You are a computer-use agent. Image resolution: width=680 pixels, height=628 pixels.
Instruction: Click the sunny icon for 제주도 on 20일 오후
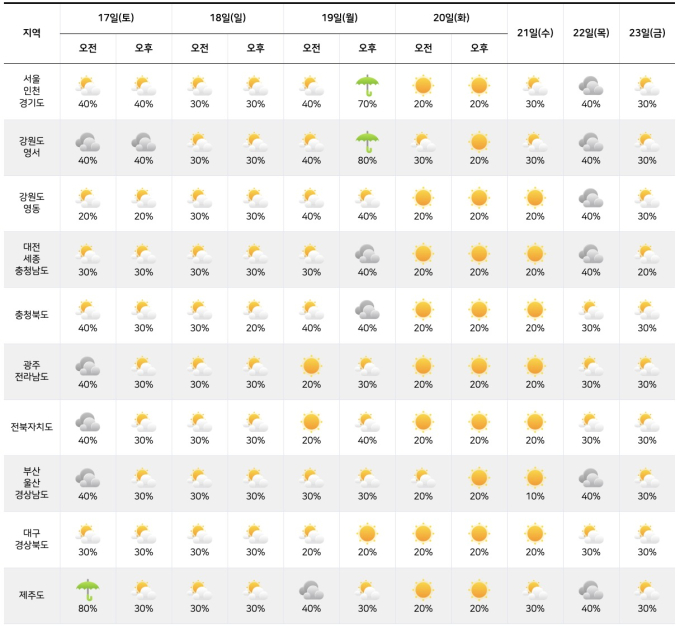tap(479, 590)
